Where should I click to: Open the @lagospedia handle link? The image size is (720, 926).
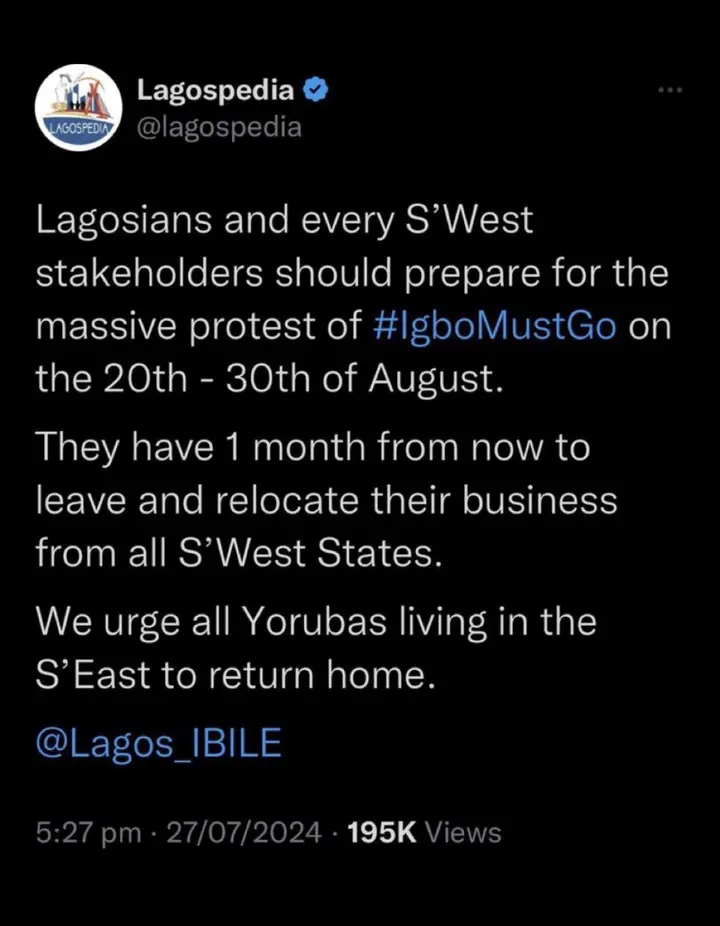coord(219,128)
